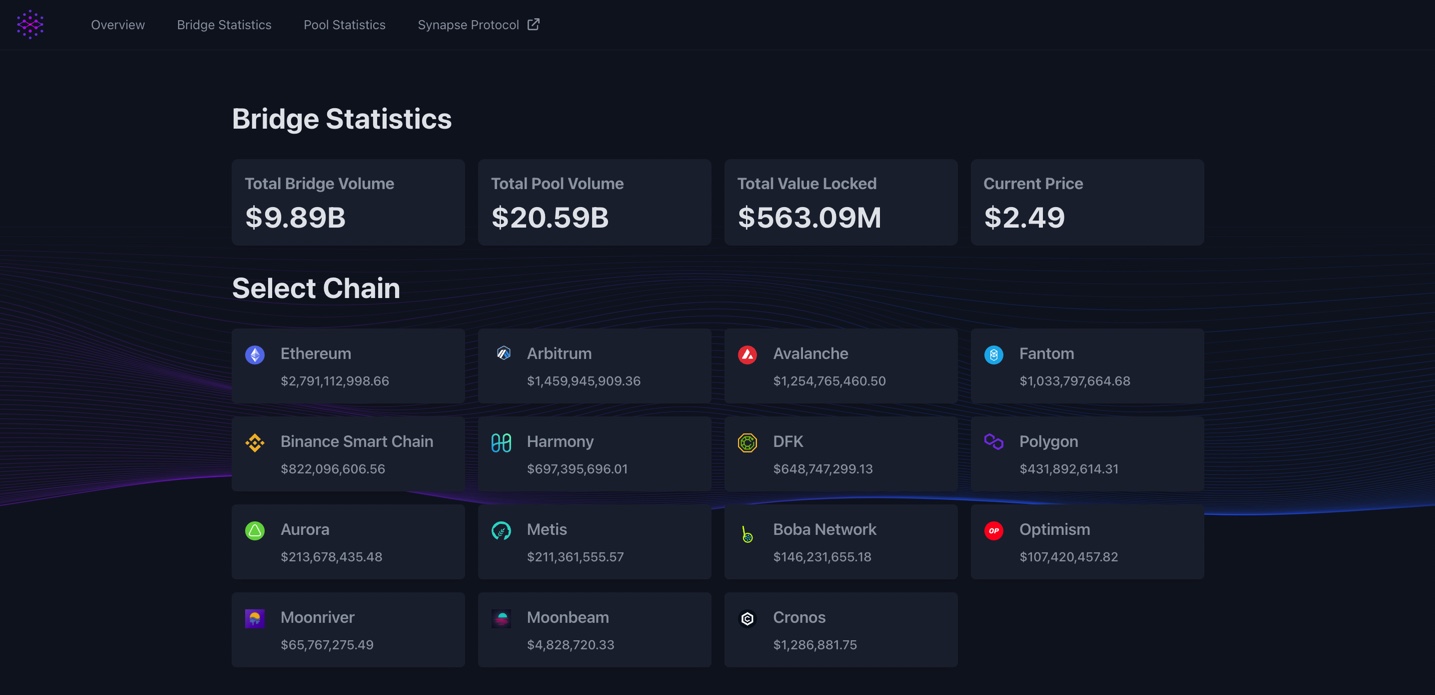Click Metis volume $211,361,555.57

tap(575, 557)
